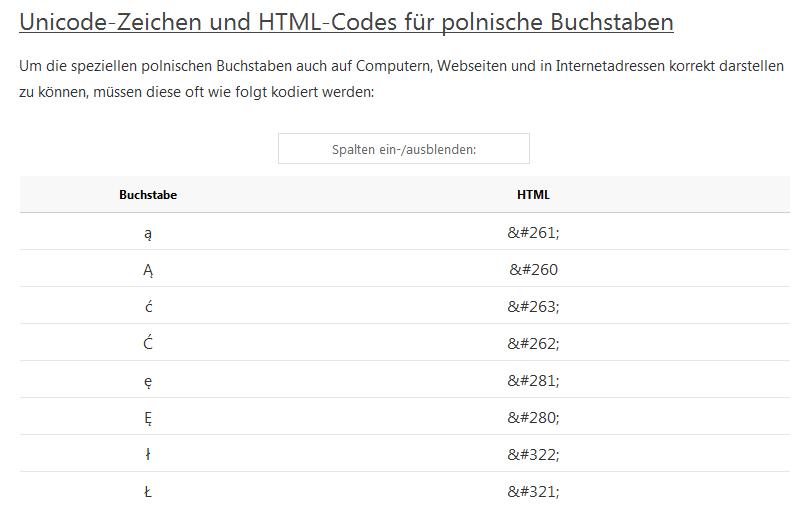Select the lowercase ą letter cell
This screenshot has width=794, height=505.
(148, 233)
